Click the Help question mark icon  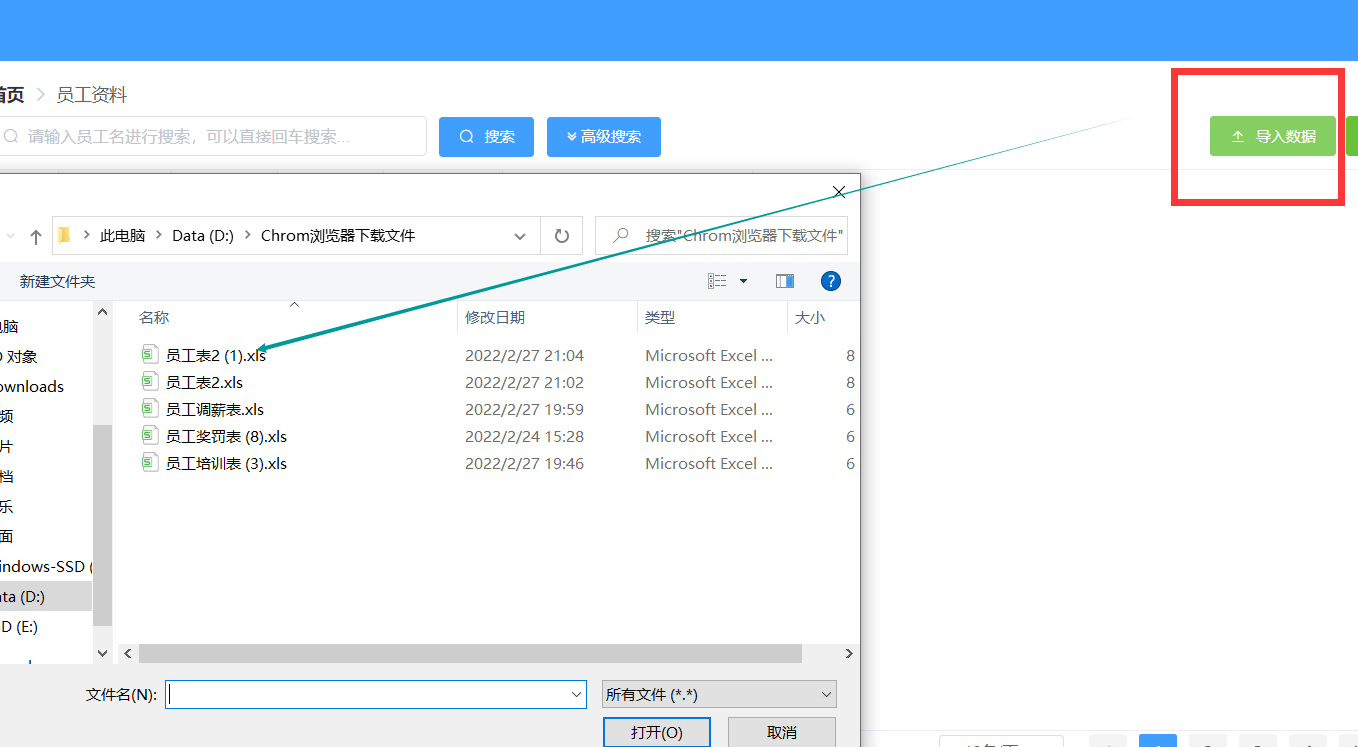click(831, 280)
